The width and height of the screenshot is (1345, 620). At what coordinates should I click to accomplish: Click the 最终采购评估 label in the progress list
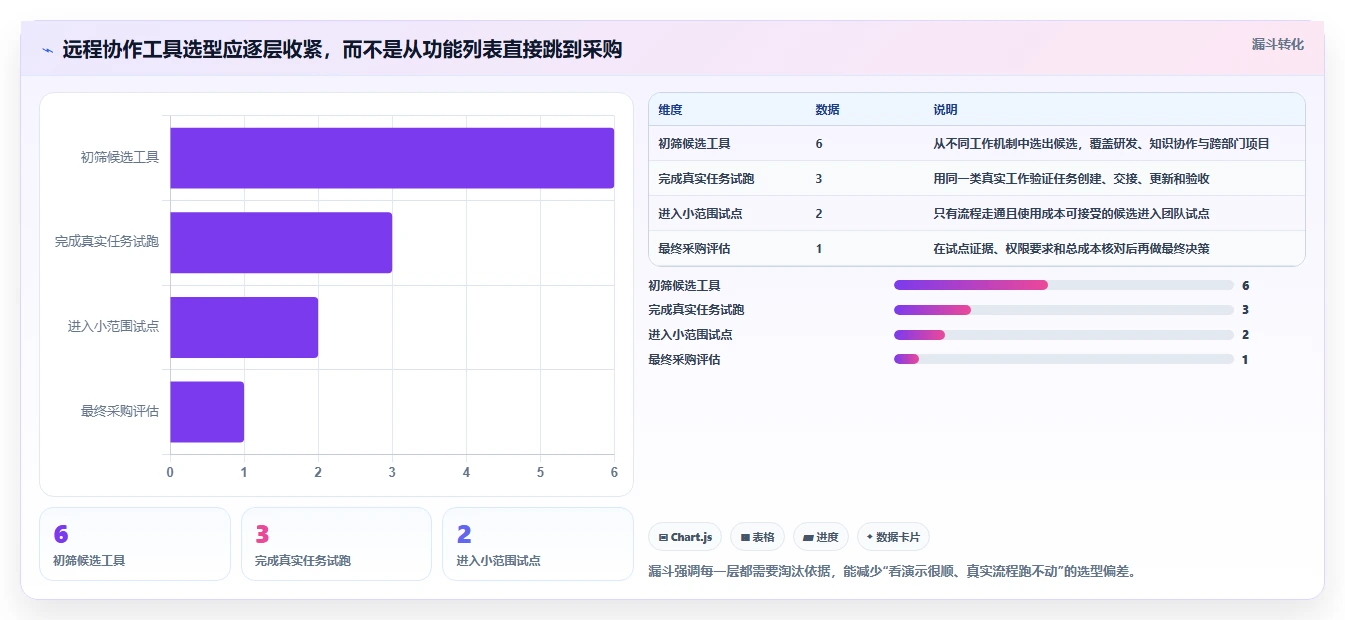coord(684,360)
